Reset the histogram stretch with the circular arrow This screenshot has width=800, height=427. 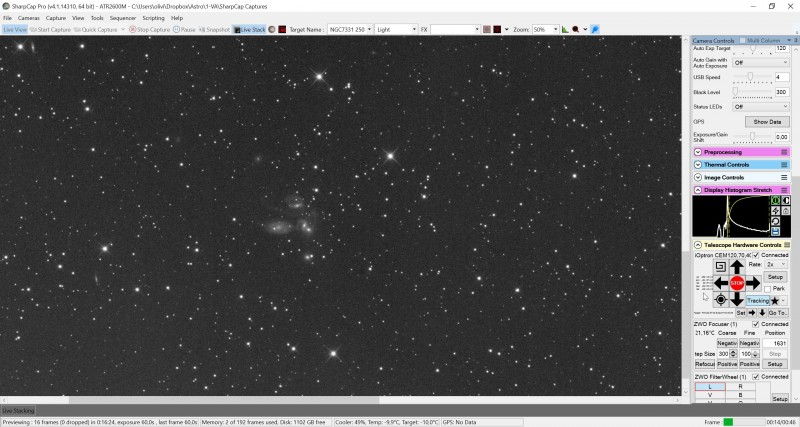click(x=775, y=221)
